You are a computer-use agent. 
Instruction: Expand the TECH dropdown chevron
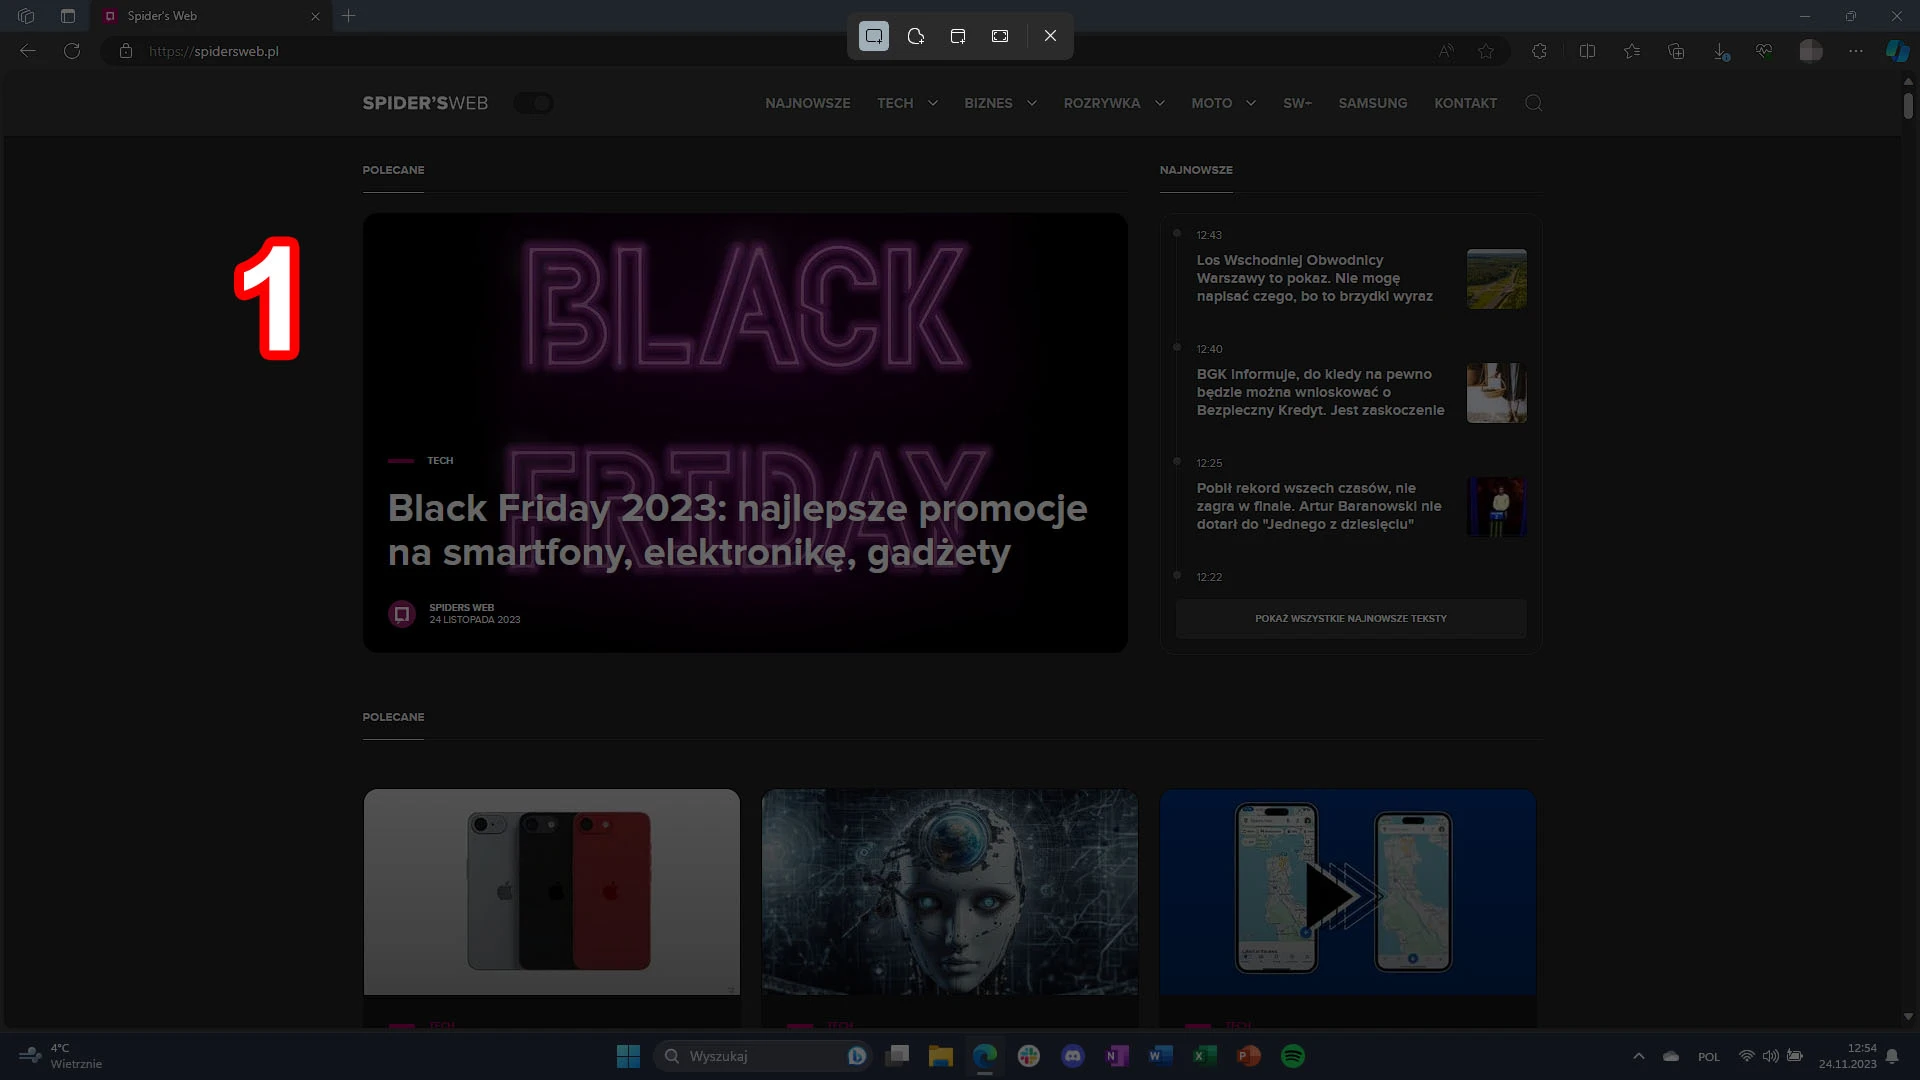(x=933, y=103)
